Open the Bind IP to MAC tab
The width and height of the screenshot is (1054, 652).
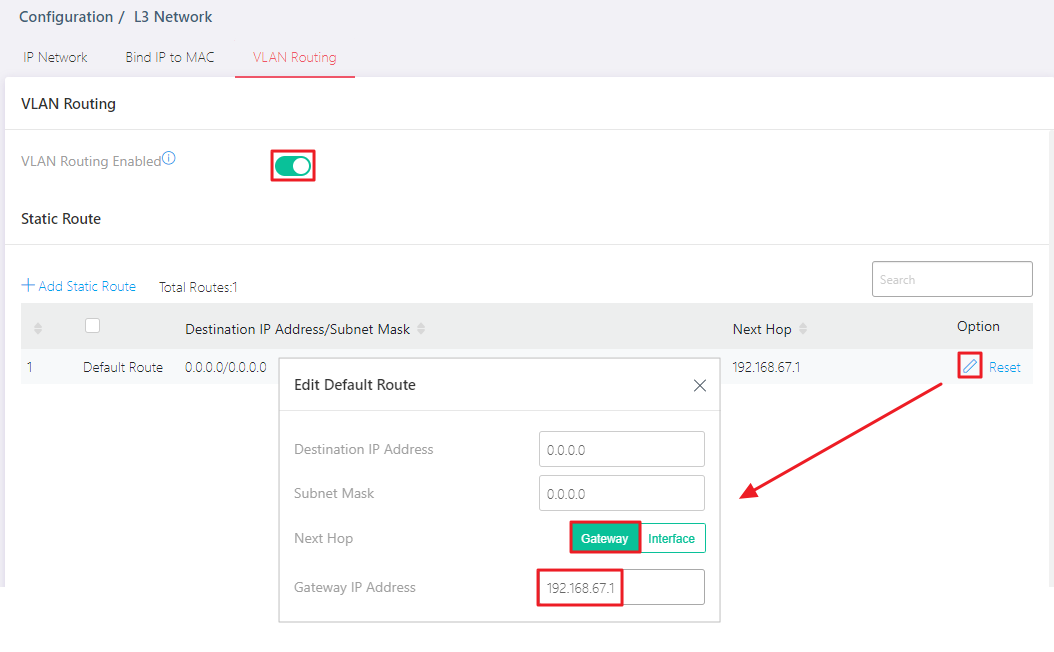(170, 57)
